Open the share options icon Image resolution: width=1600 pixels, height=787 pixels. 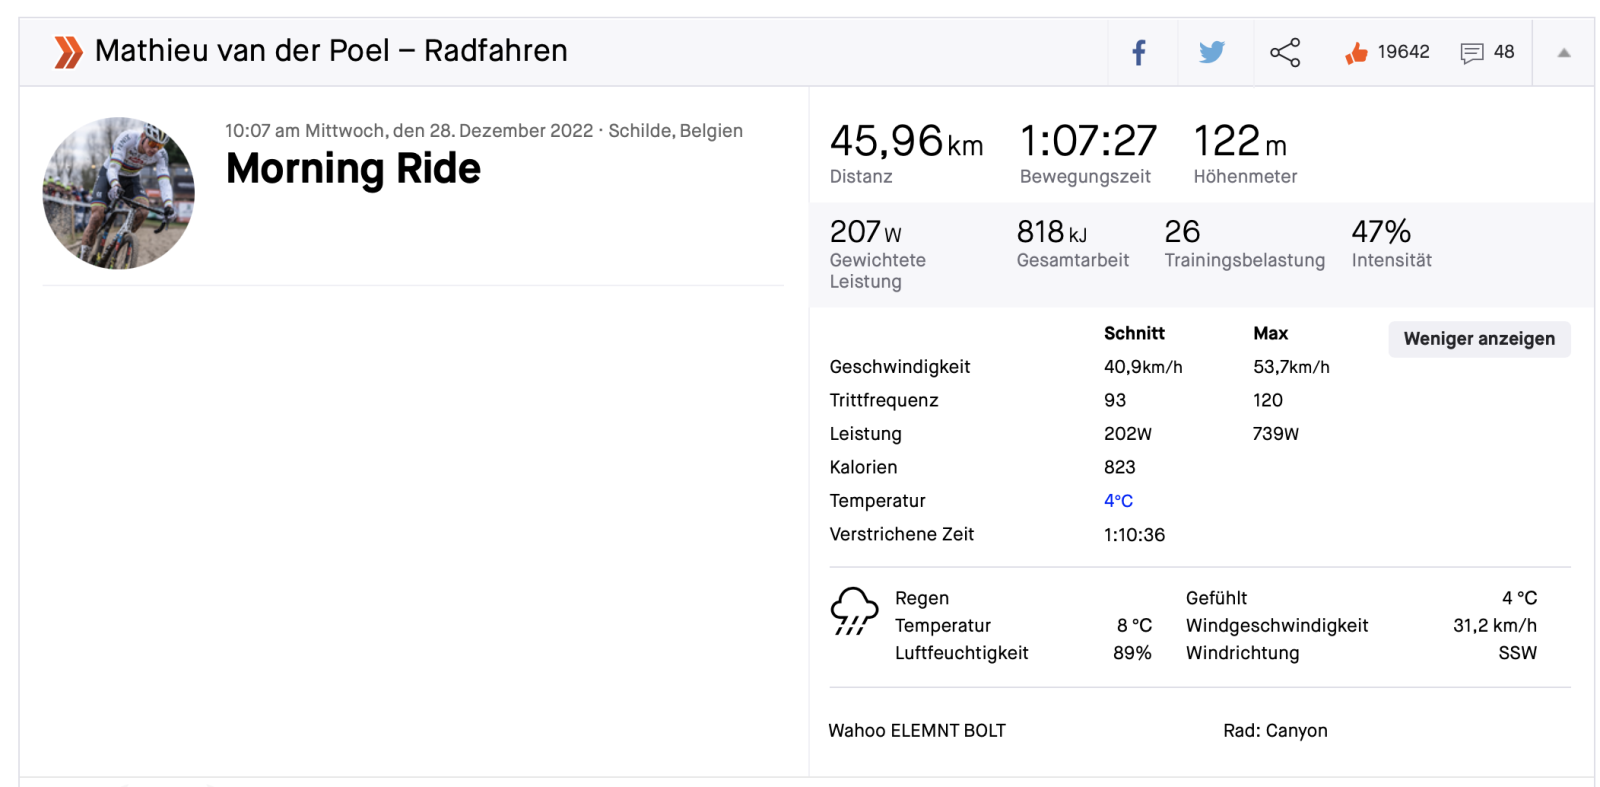(1285, 52)
